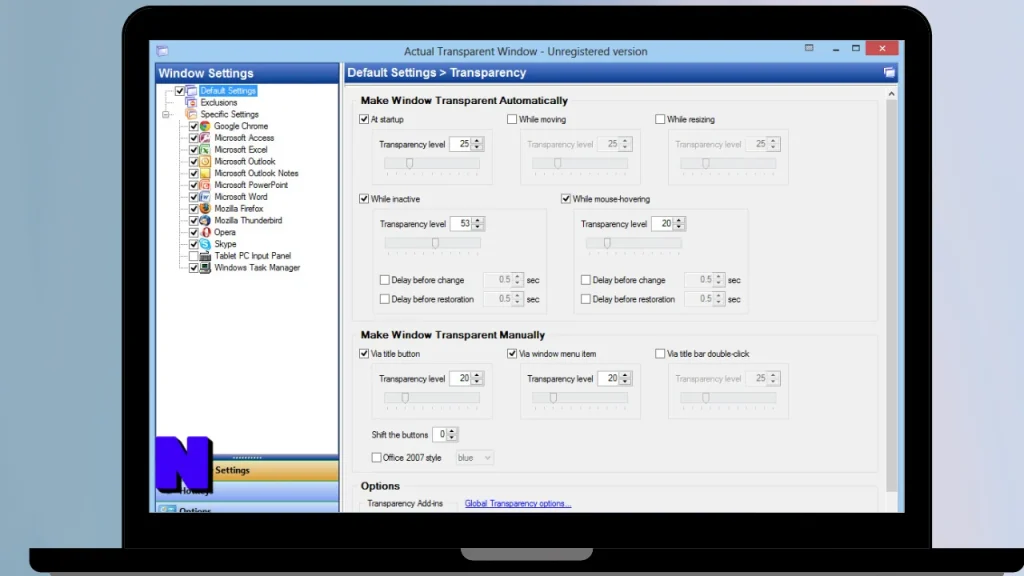Click the Microsoft PowerPoint icon
This screenshot has width=1024, height=576.
(x=205, y=185)
